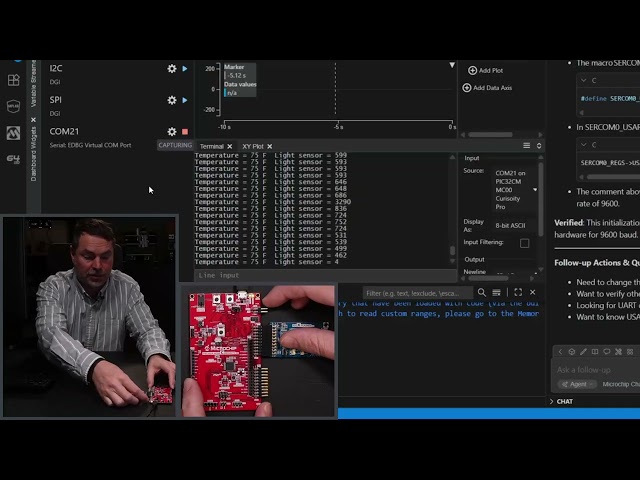Viewport: 640px width, 480px height.
Task: Open the Source COM21 dropdown
Action: tap(516, 190)
